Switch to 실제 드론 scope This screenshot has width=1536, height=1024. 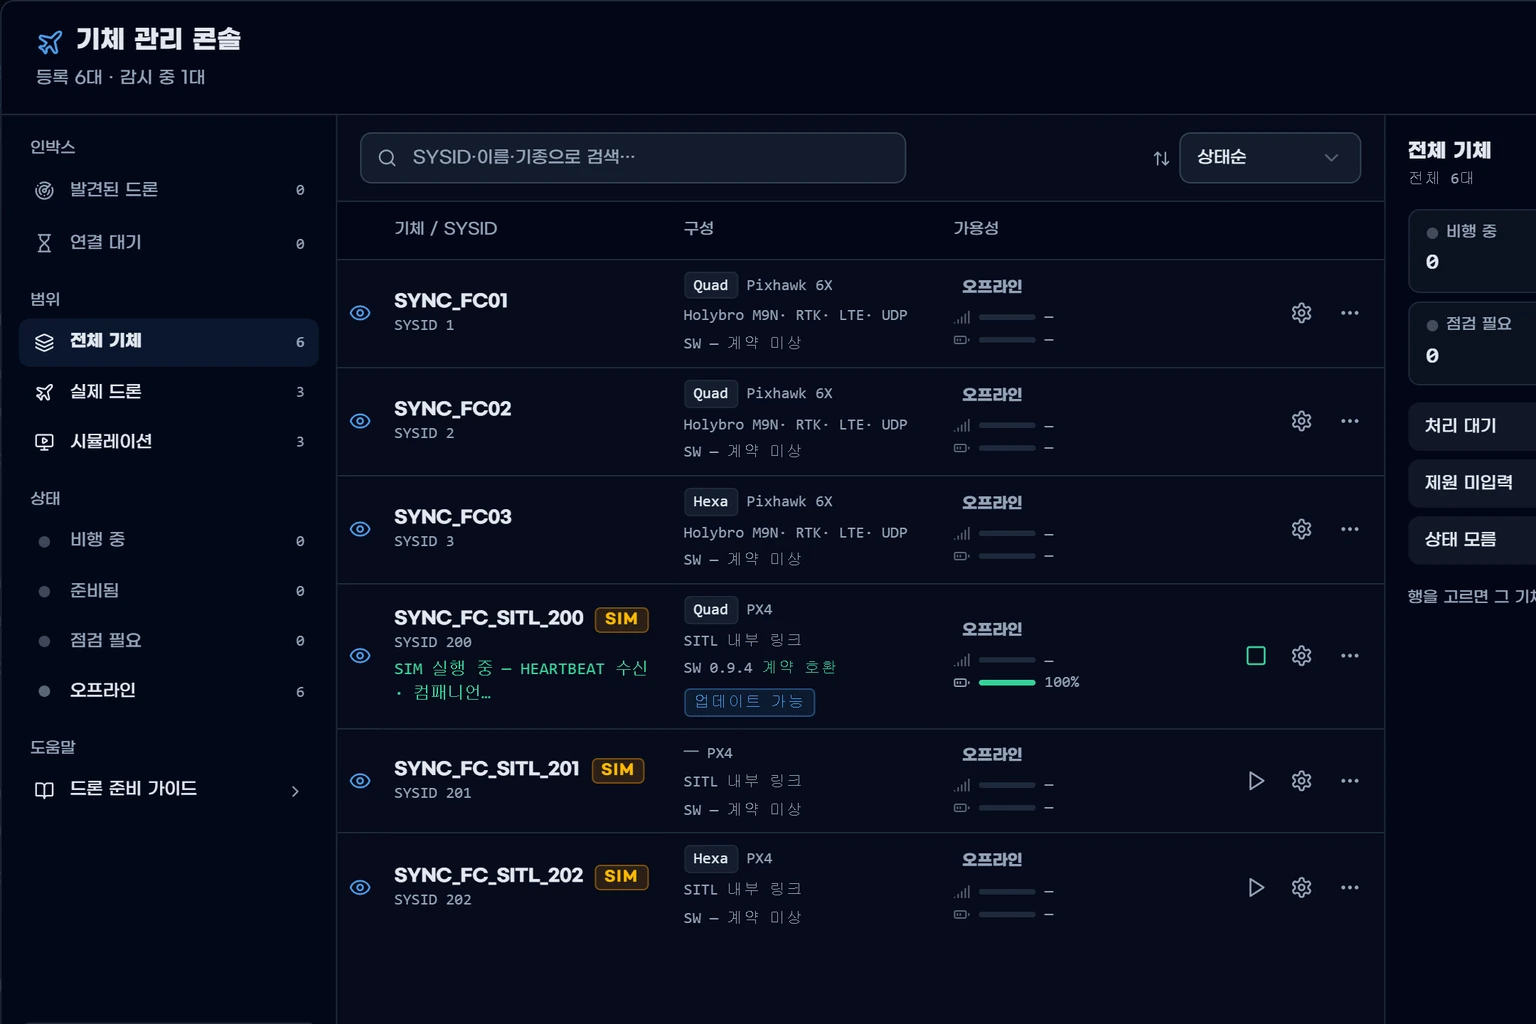point(168,392)
